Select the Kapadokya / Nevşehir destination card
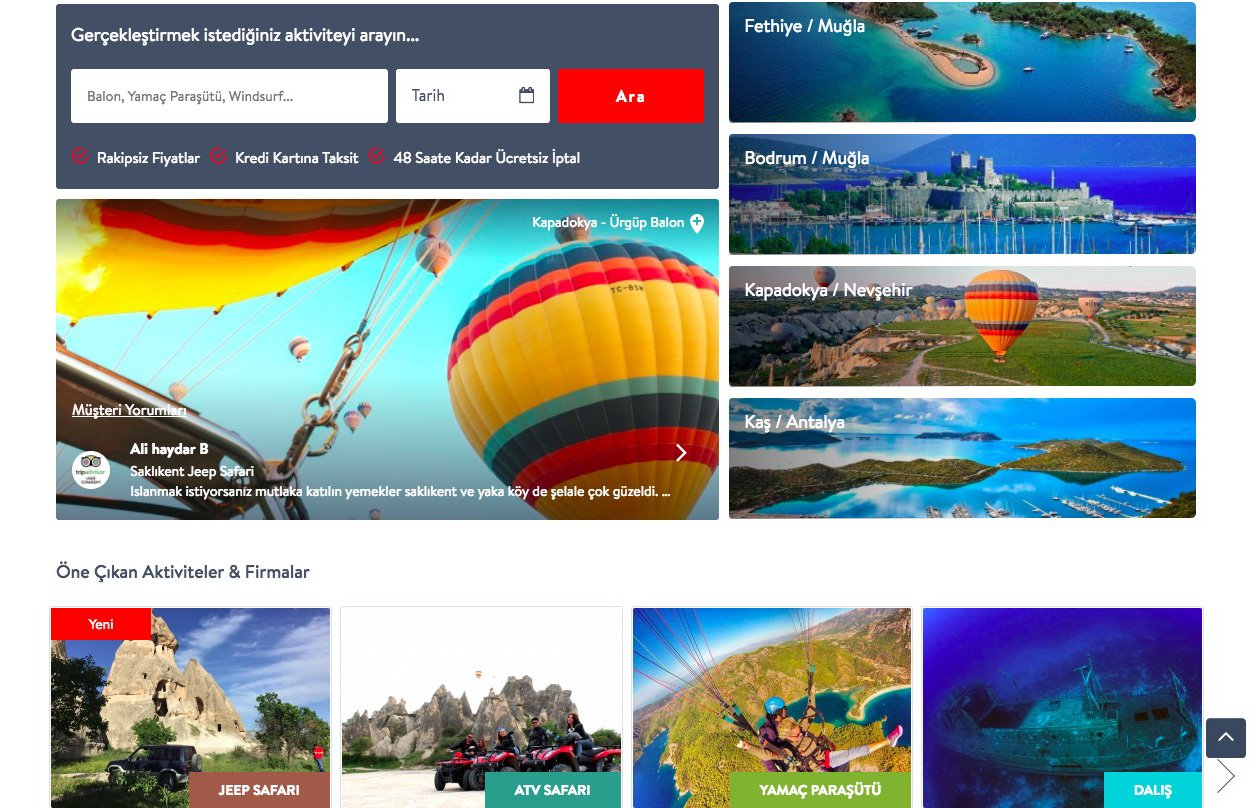Screen dimensions: 1254x808 point(962,326)
